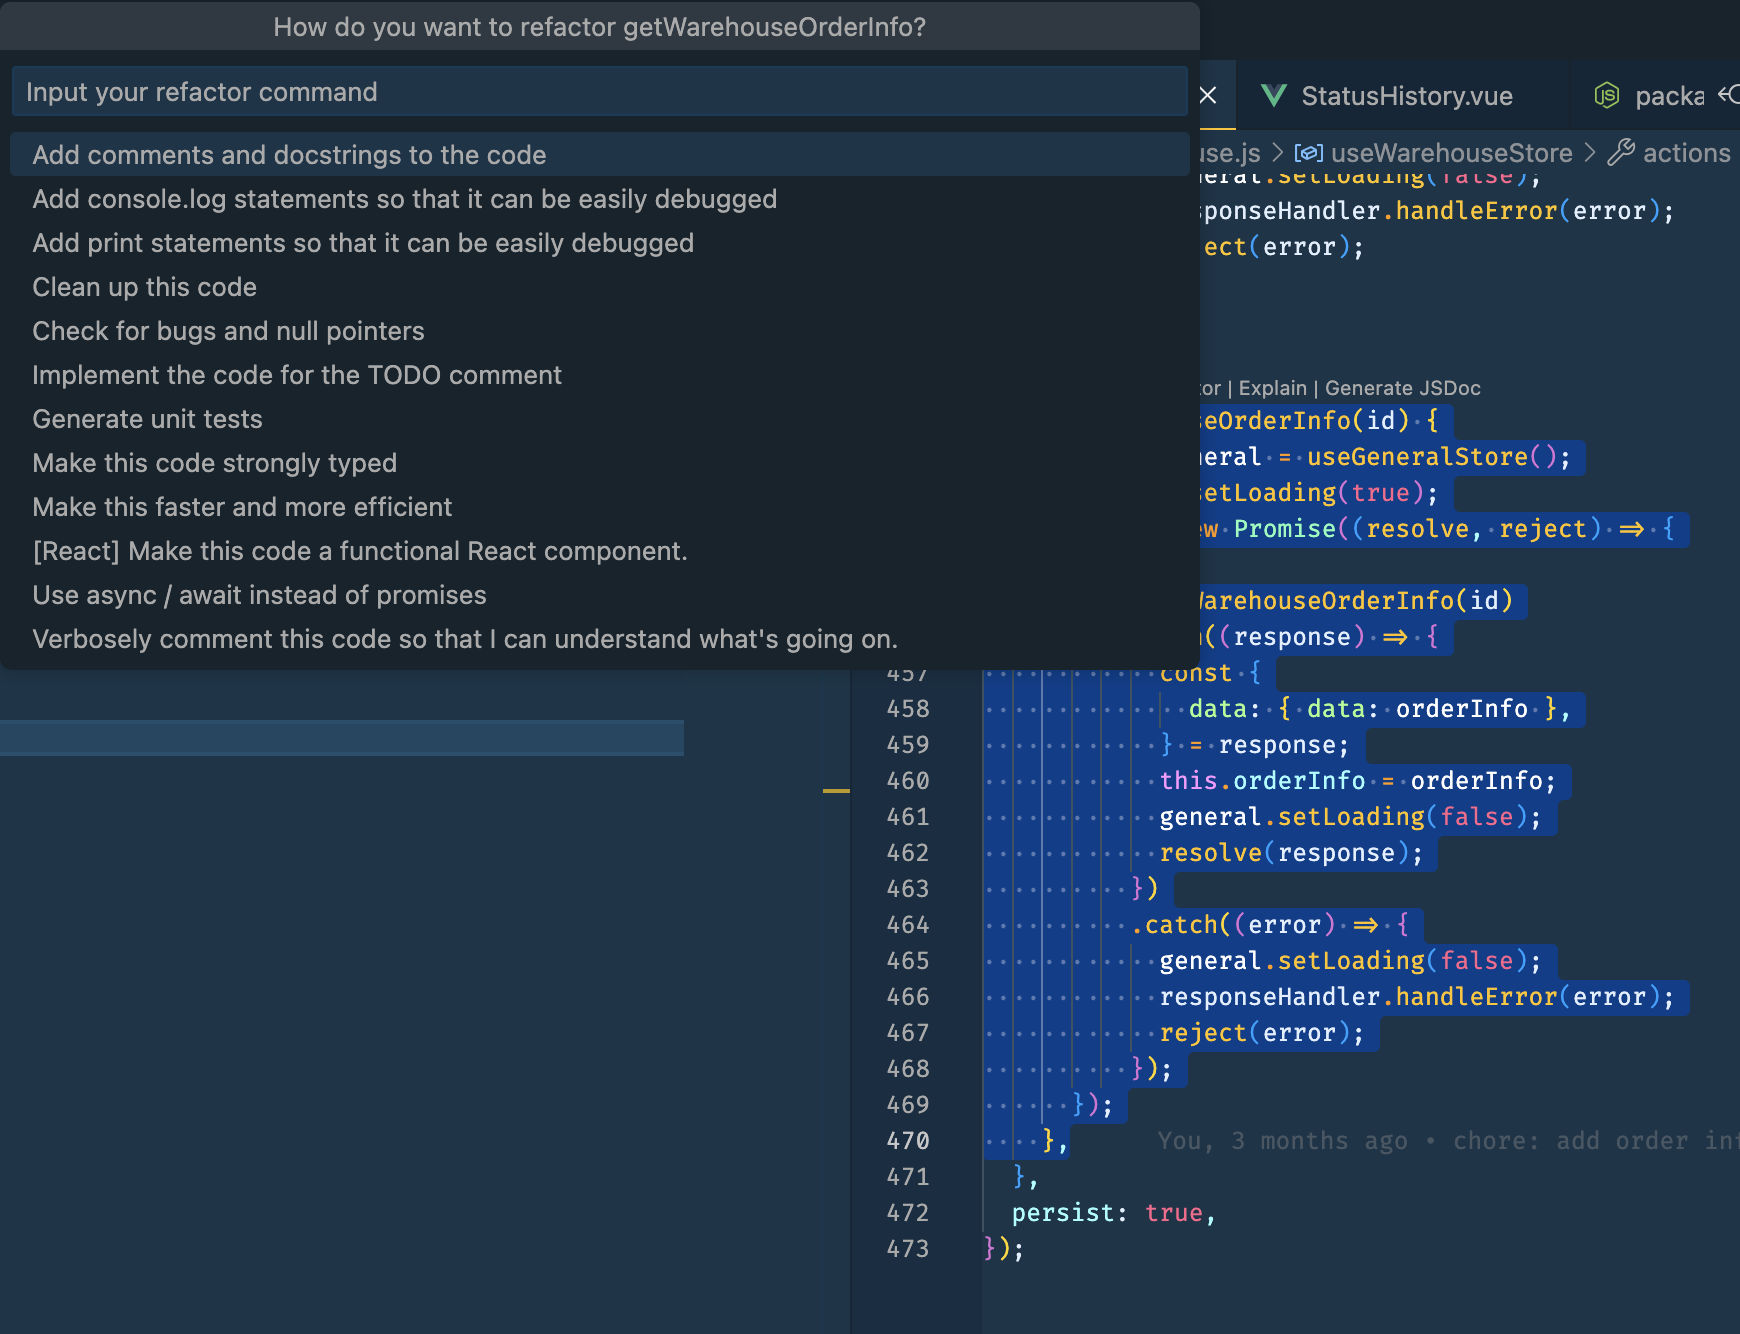
Task: Click the git blame annotation 'You, 3 months ago'
Action: tap(1282, 1141)
